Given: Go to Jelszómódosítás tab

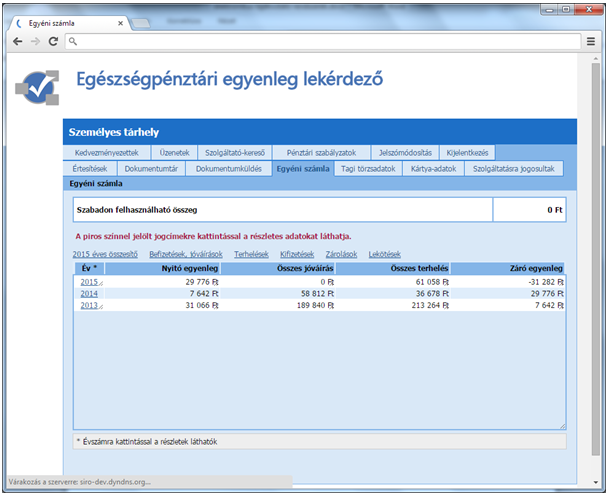Looking at the screenshot, I should coord(405,153).
